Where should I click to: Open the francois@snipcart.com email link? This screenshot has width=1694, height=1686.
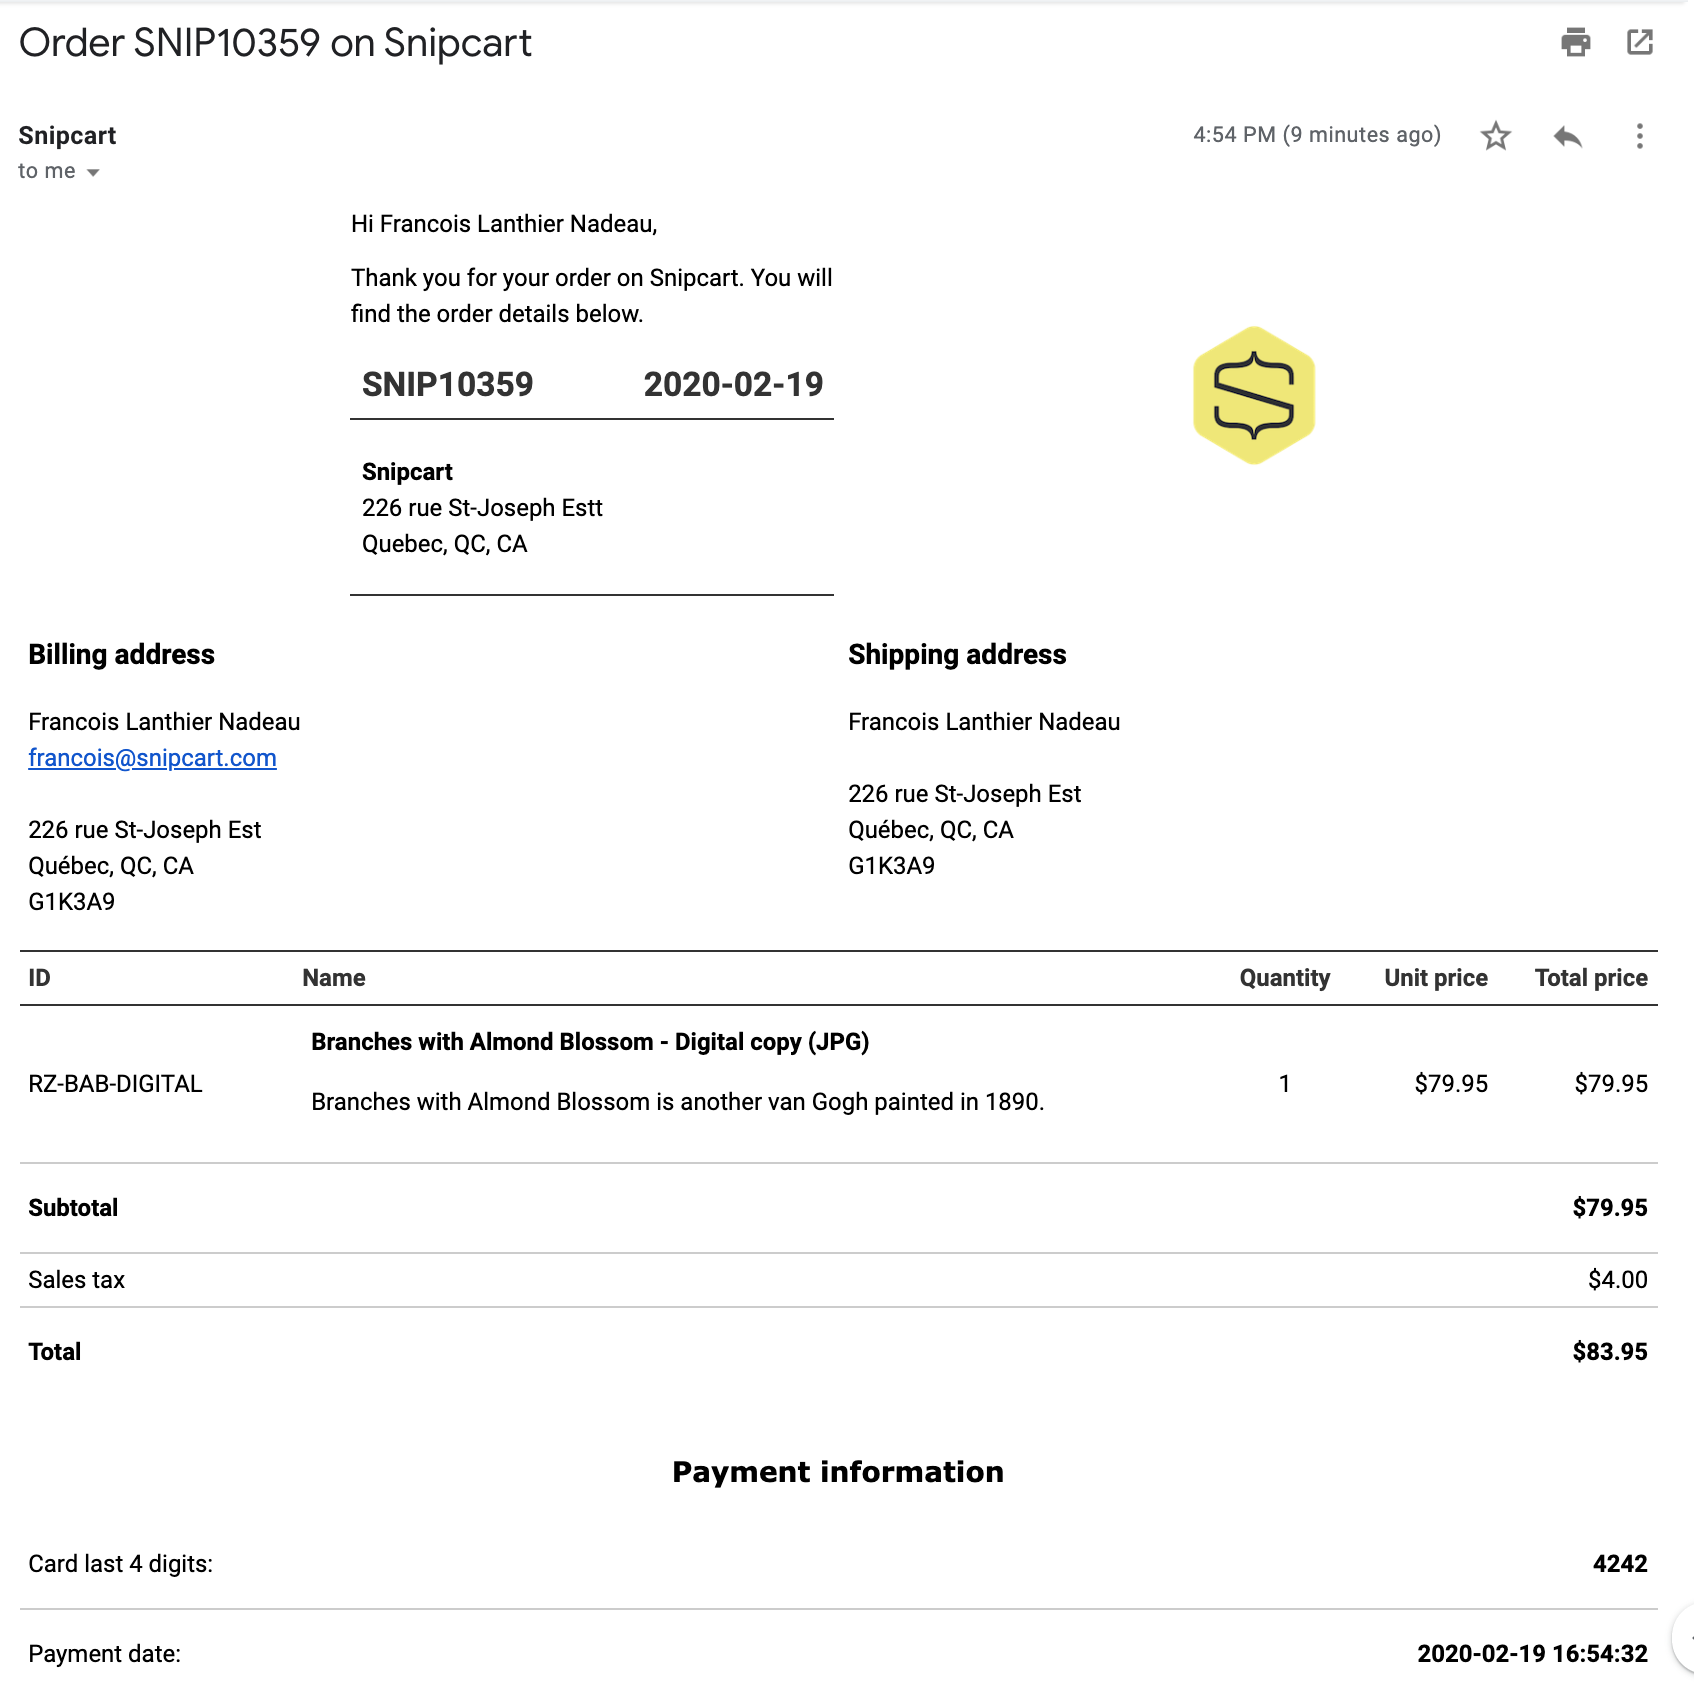coord(152,758)
